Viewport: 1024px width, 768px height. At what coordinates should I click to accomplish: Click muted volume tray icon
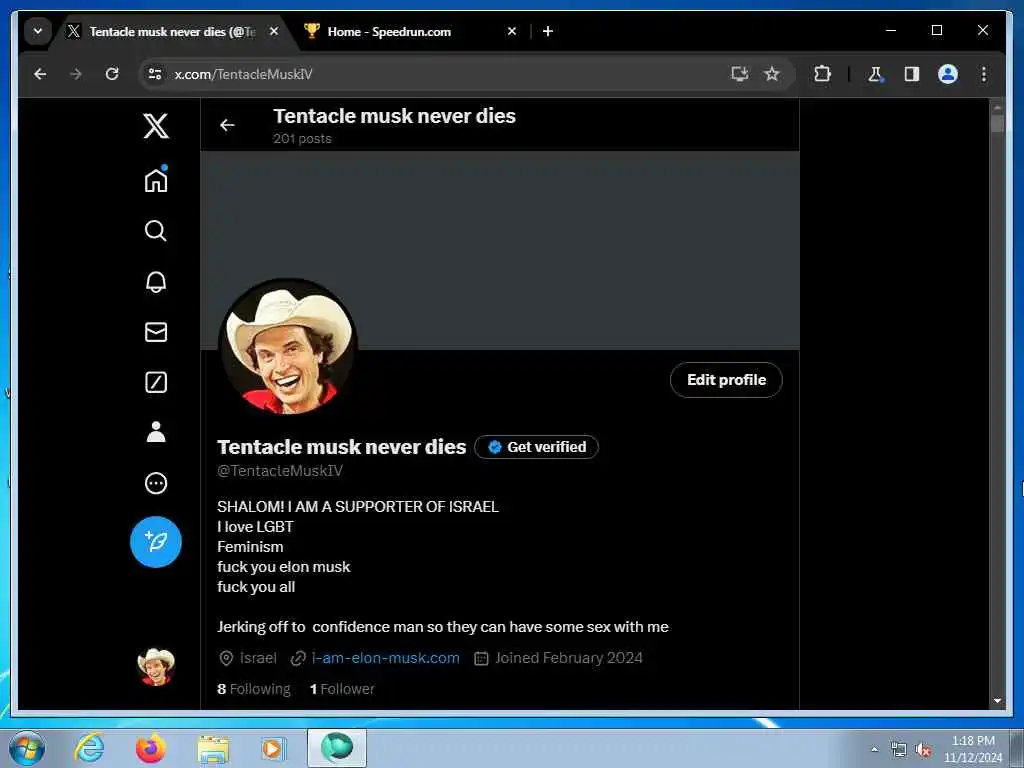click(923, 750)
